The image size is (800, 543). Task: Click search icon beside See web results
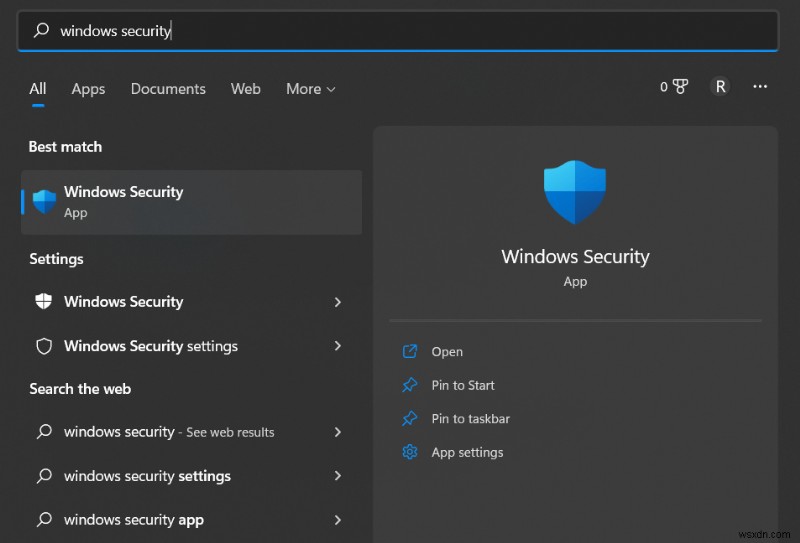pyautogui.click(x=44, y=432)
